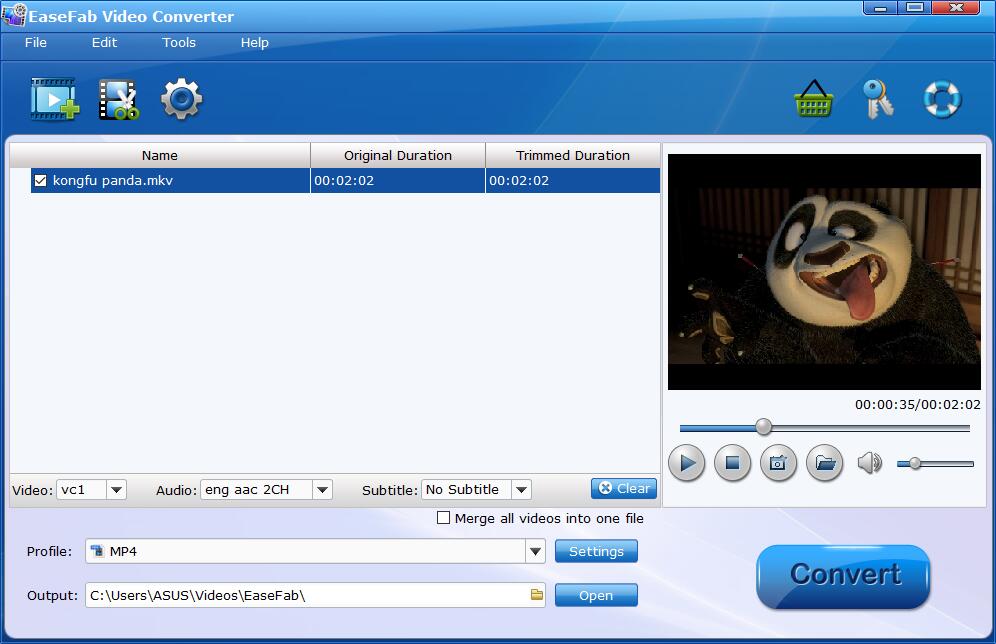The width and height of the screenshot is (996, 644).
Task: Click the video seek slider handle
Action: point(764,427)
